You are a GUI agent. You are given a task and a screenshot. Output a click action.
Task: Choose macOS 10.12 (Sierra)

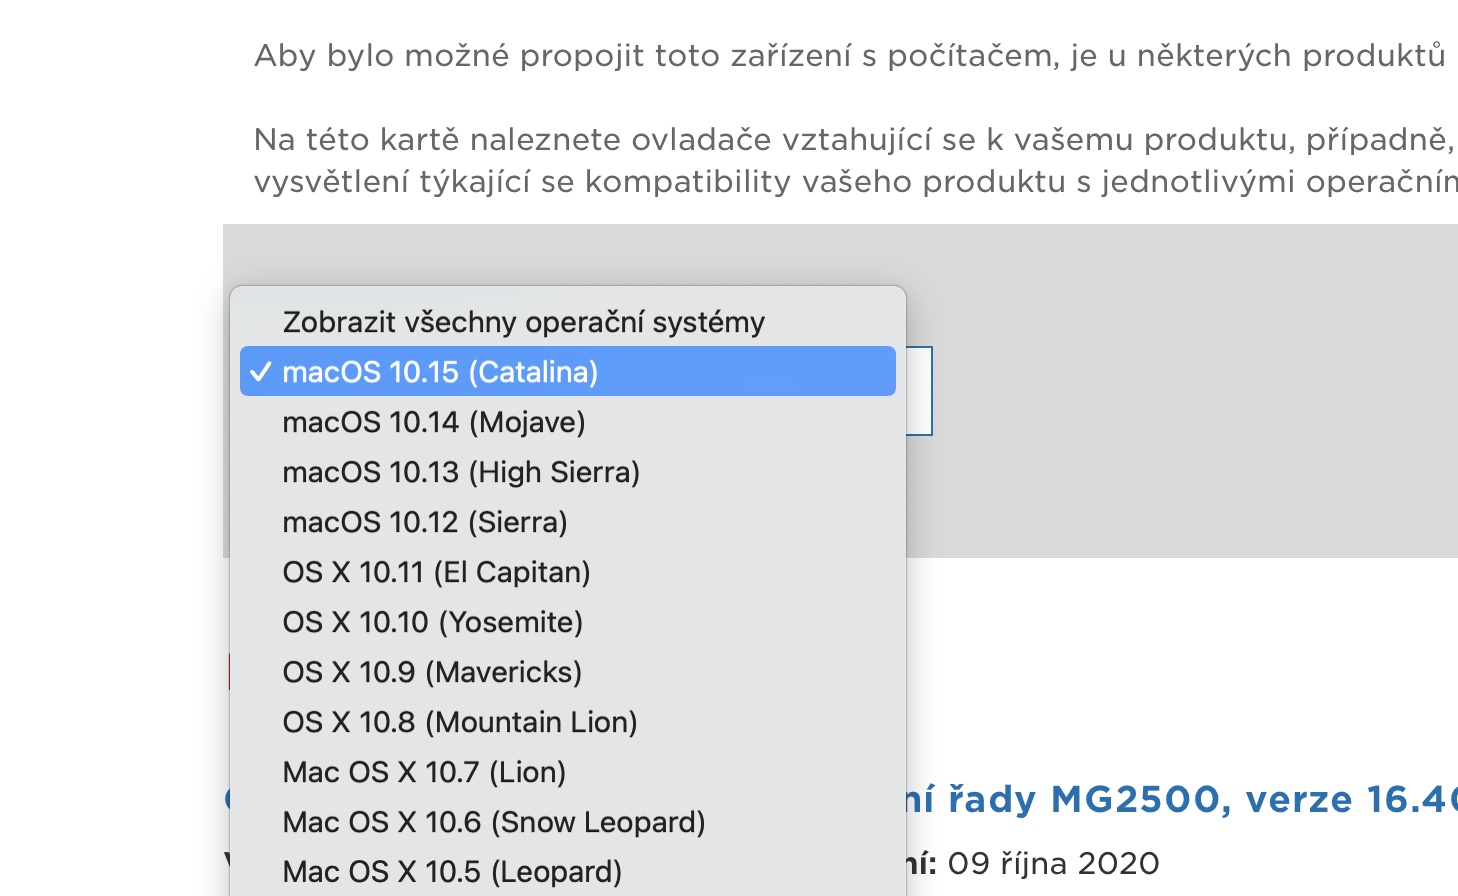(x=424, y=522)
